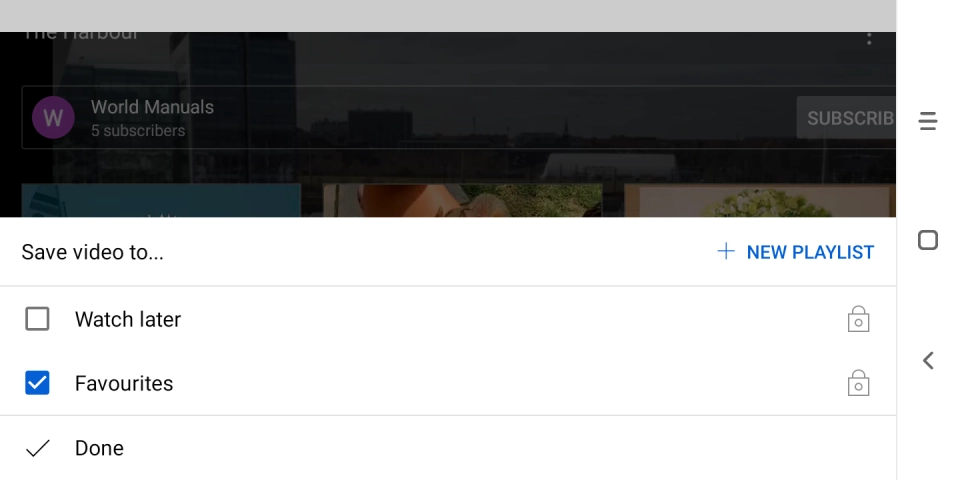Create a NEW PLAYLIST
Viewport: 960px width, 480px height.
[795, 252]
